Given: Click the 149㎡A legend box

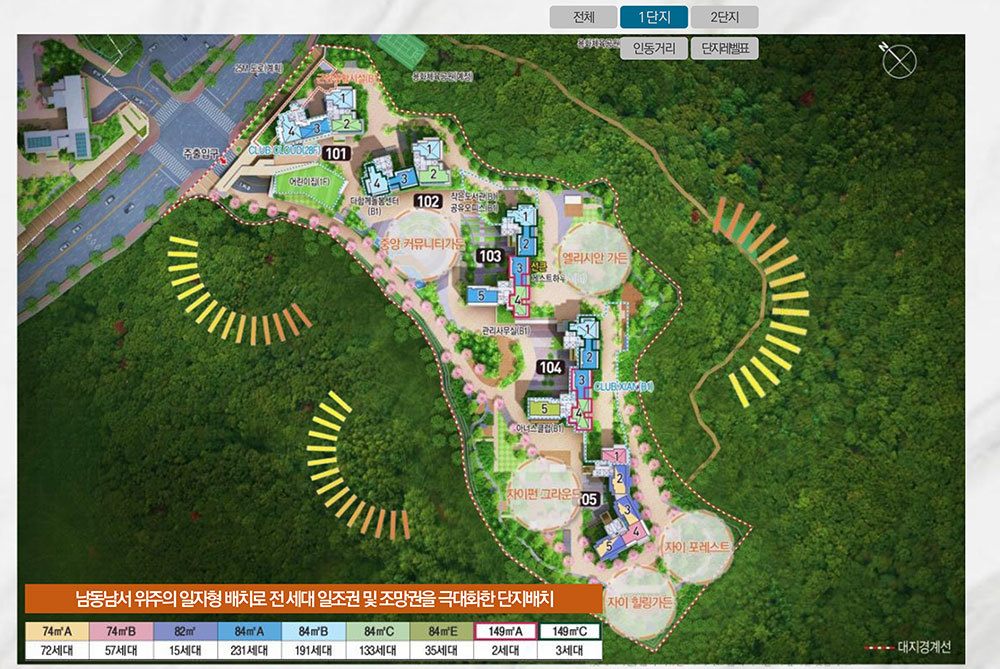Looking at the screenshot, I should (x=506, y=631).
